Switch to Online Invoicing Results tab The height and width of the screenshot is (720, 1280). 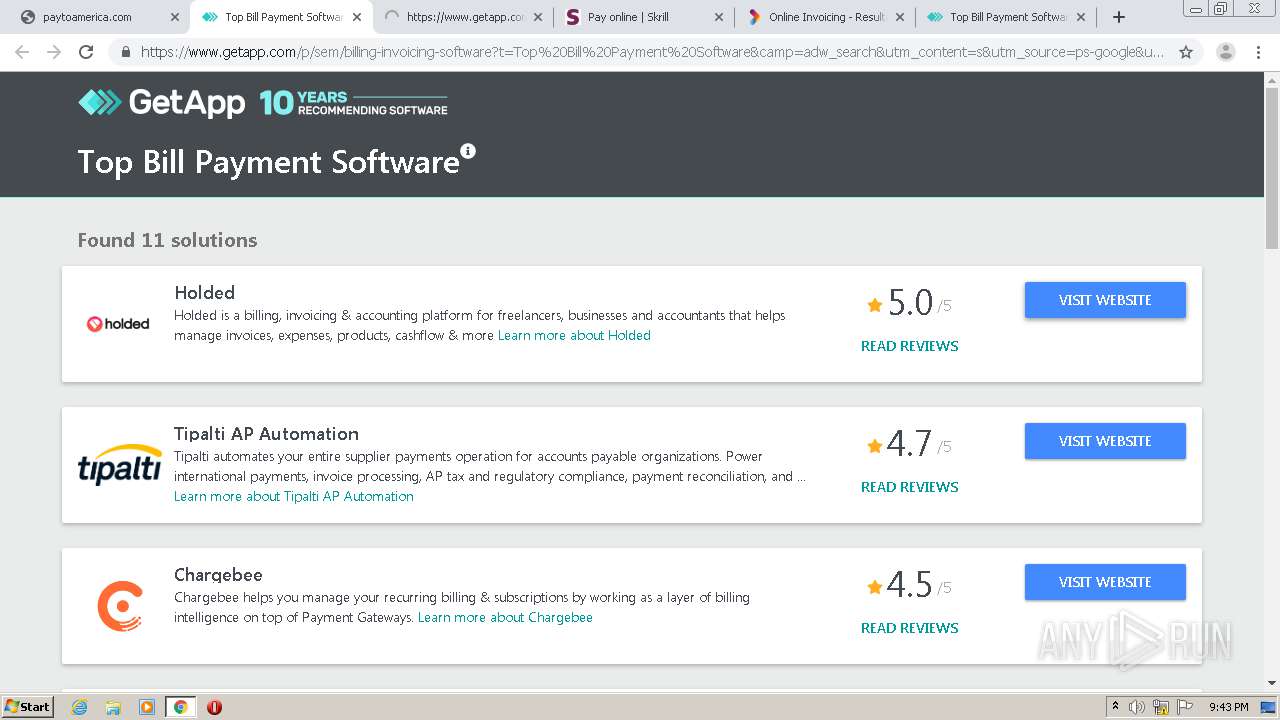tap(825, 17)
